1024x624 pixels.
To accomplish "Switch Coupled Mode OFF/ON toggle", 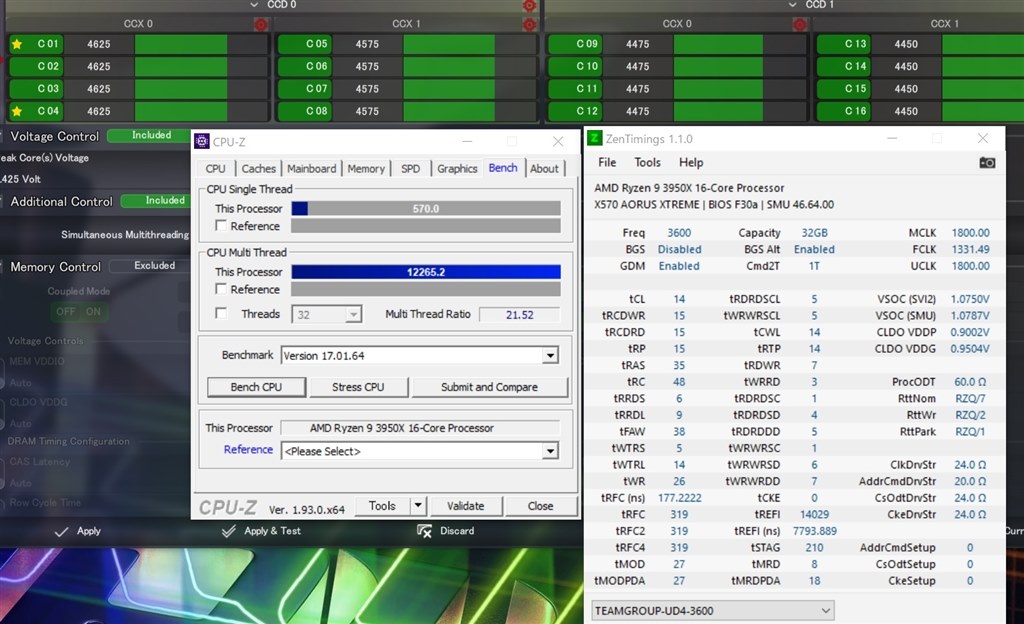I will [x=78, y=312].
